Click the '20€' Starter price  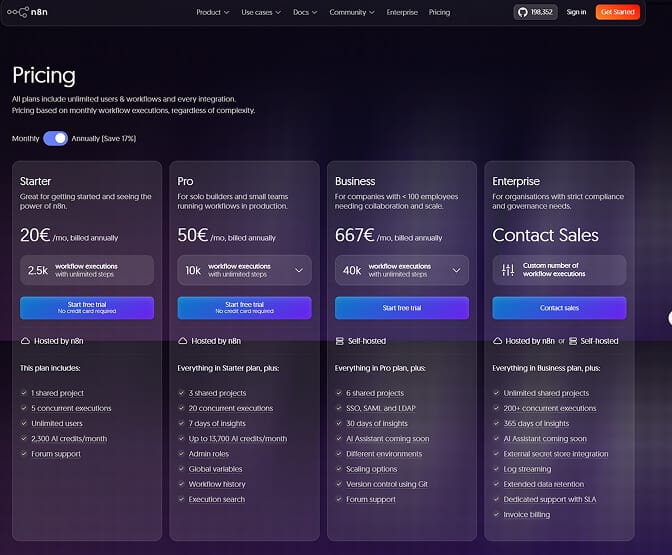click(35, 235)
